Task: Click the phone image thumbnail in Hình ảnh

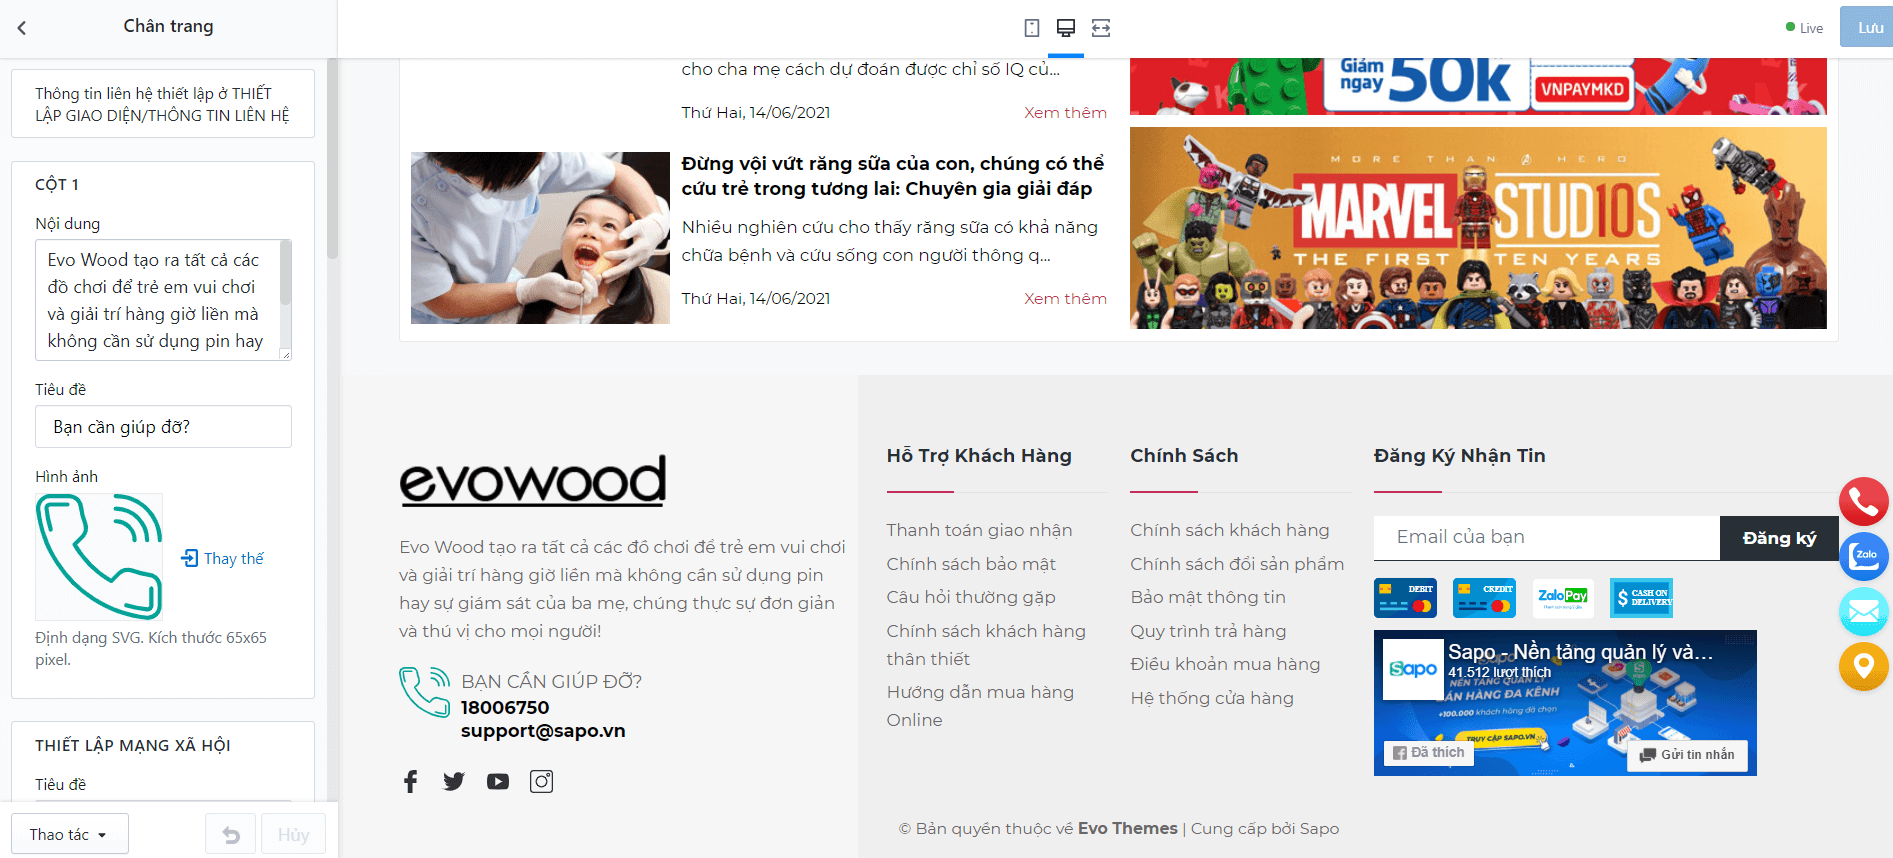Action: (99, 557)
